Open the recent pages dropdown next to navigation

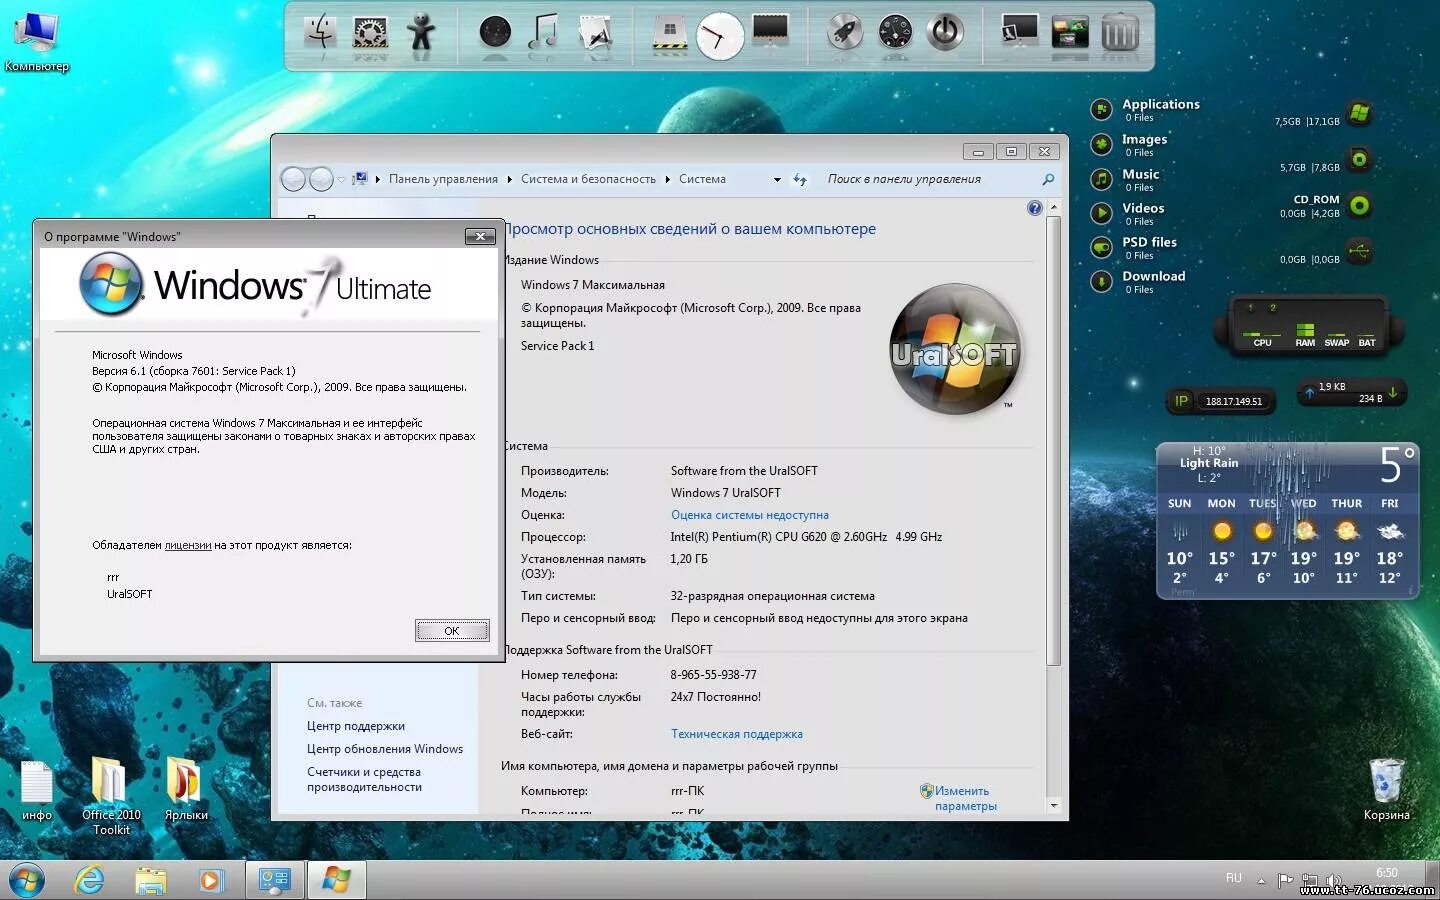(x=341, y=180)
